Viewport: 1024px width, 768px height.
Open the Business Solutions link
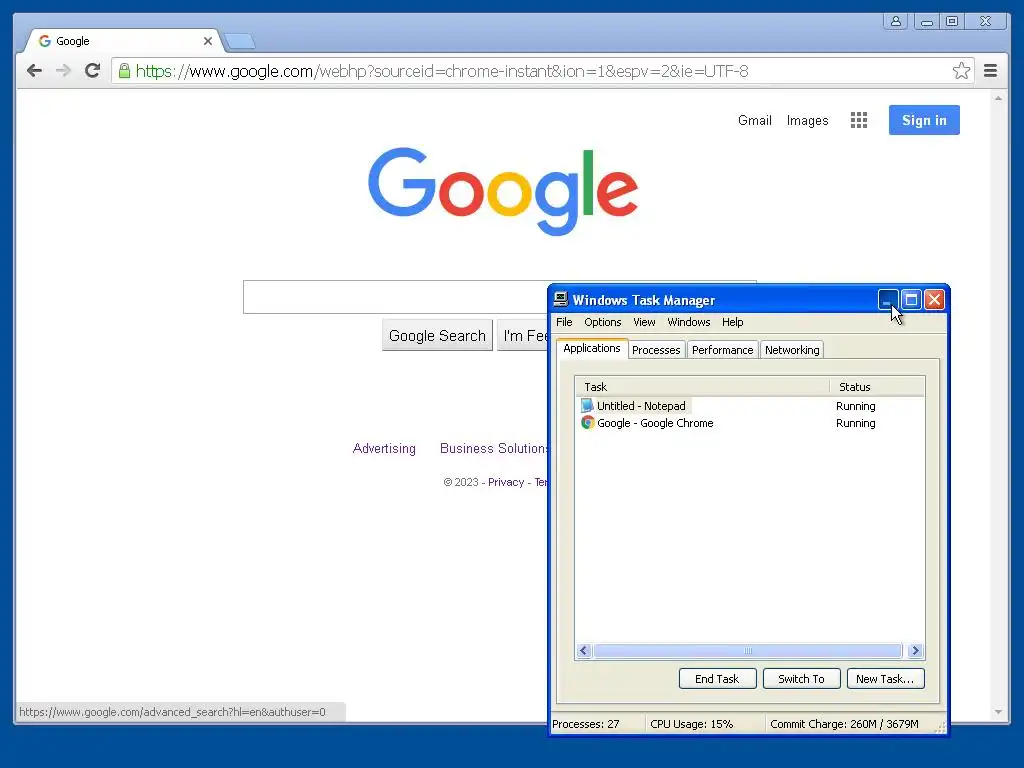coord(494,448)
